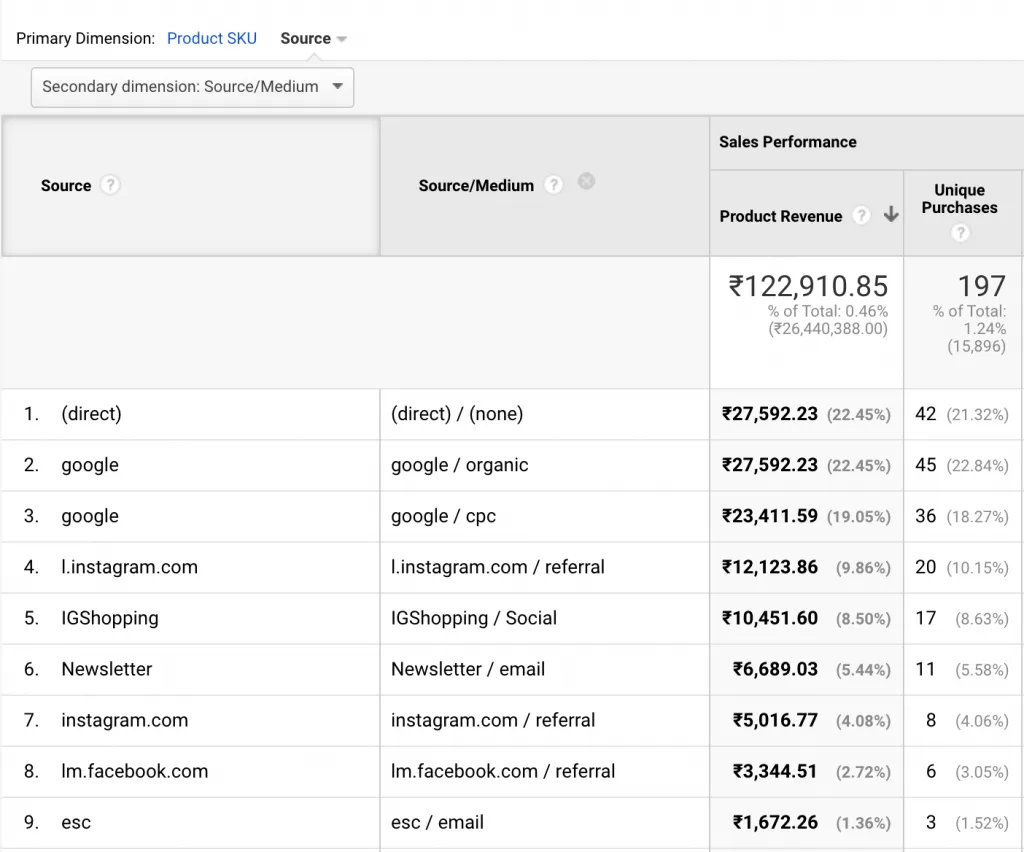Viewport: 1024px width, 852px height.
Task: Click the instagram.com / referral cell
Action: 493,720
